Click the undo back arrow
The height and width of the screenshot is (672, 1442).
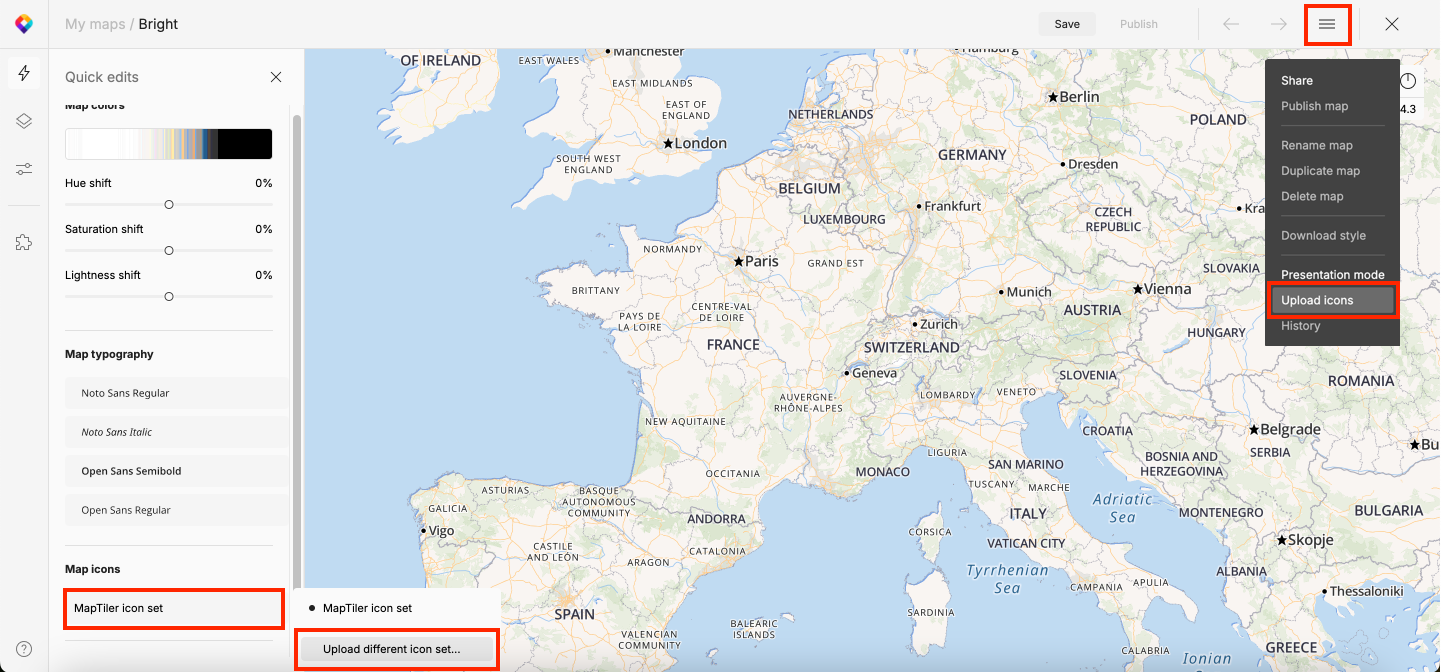1231,24
